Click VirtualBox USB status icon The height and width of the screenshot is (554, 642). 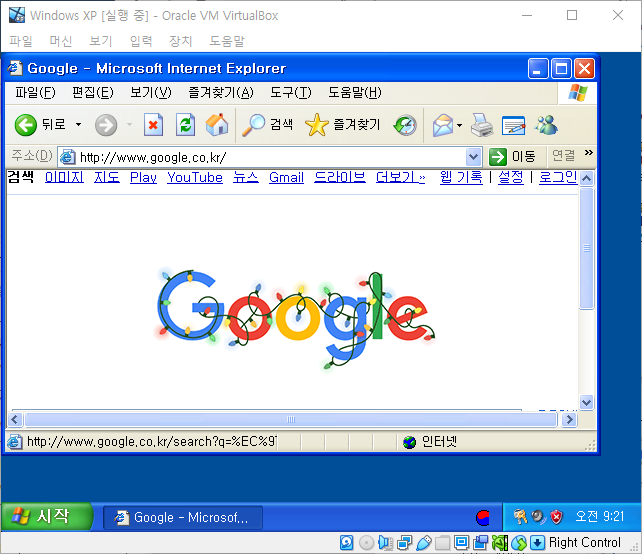[424, 543]
